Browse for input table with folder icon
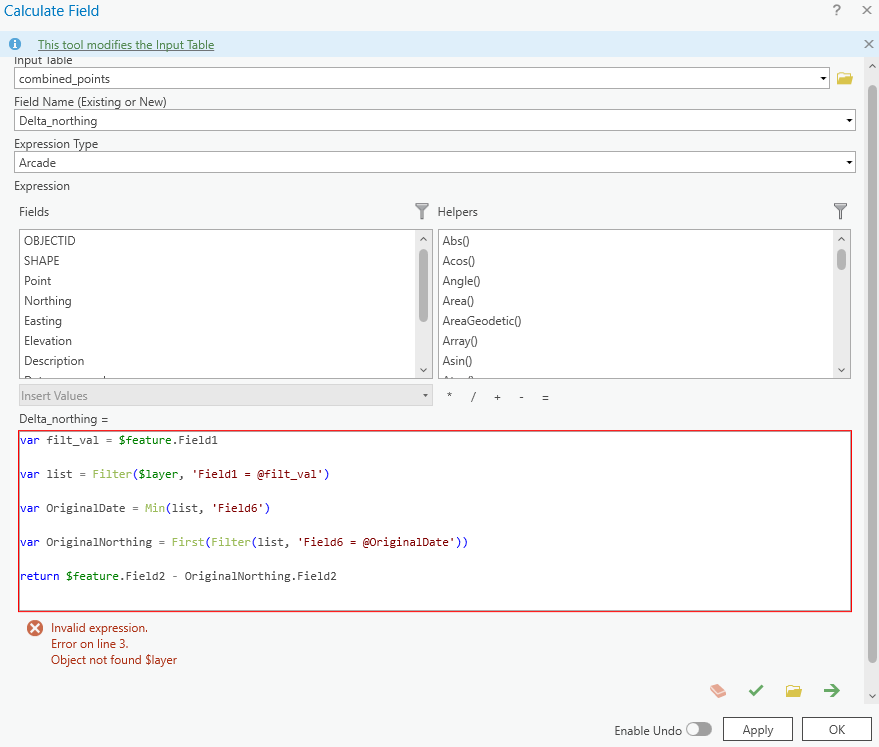Screen dimensions: 879x747 coord(845,78)
